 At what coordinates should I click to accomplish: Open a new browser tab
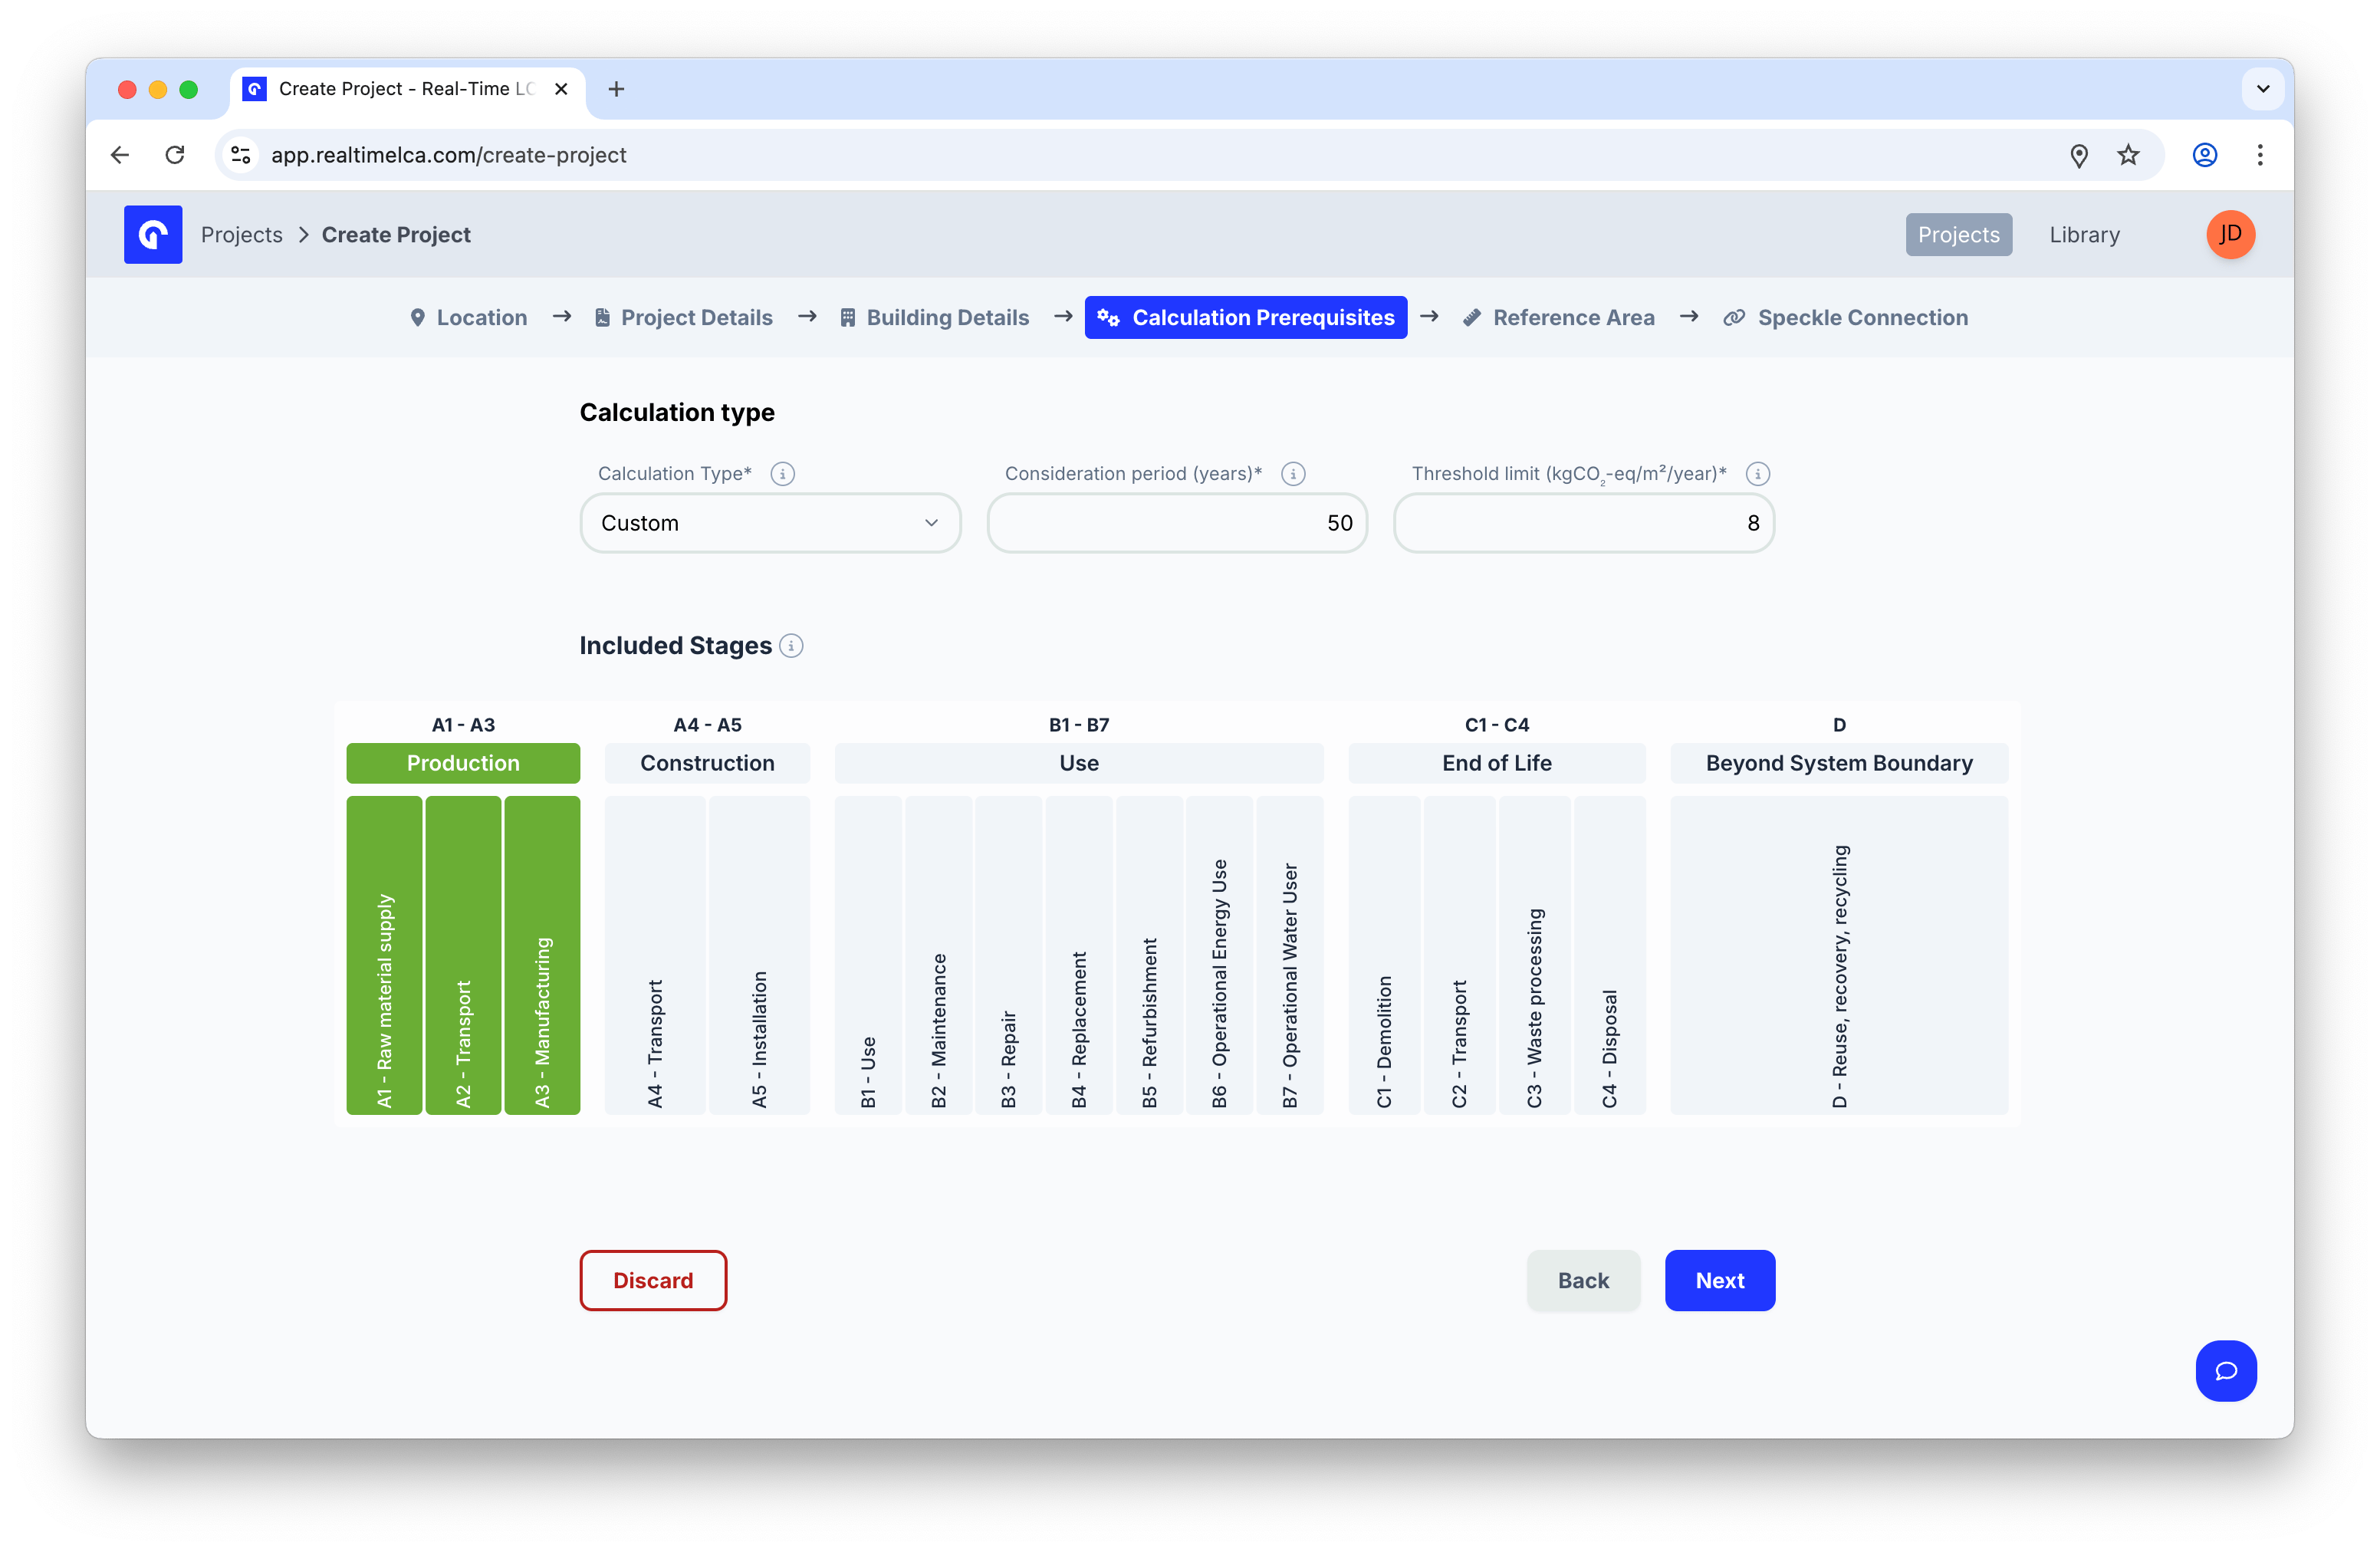(616, 89)
